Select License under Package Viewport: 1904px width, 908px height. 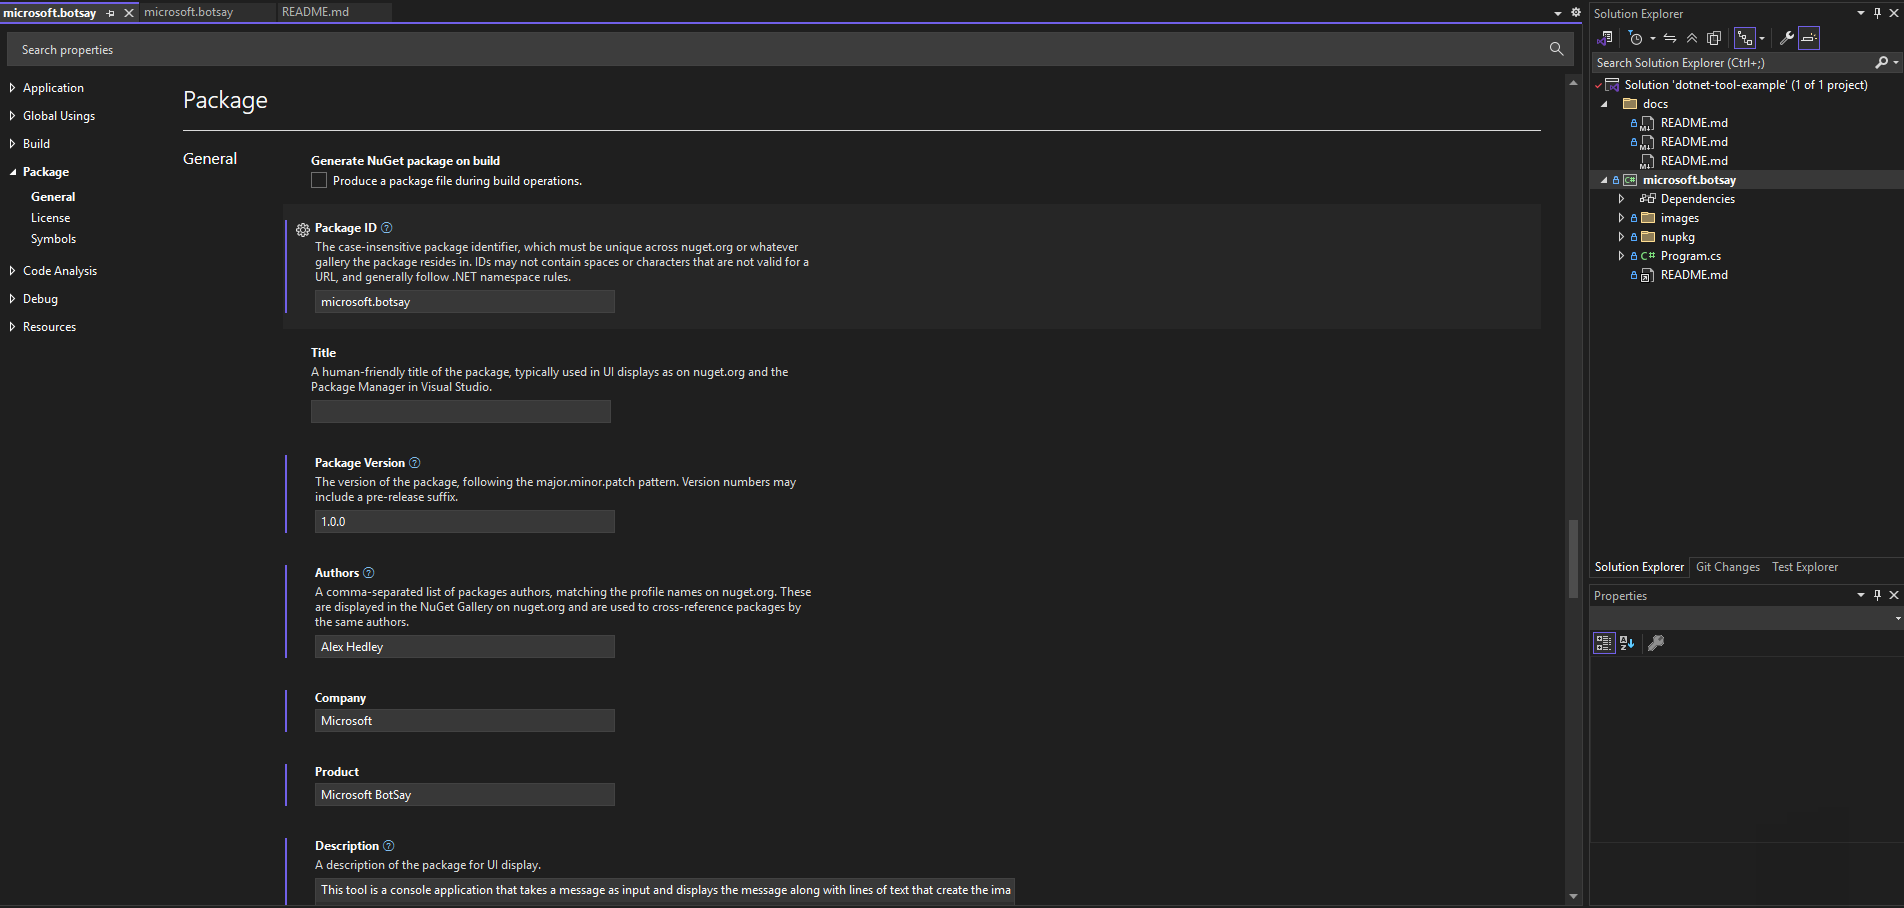click(50, 218)
